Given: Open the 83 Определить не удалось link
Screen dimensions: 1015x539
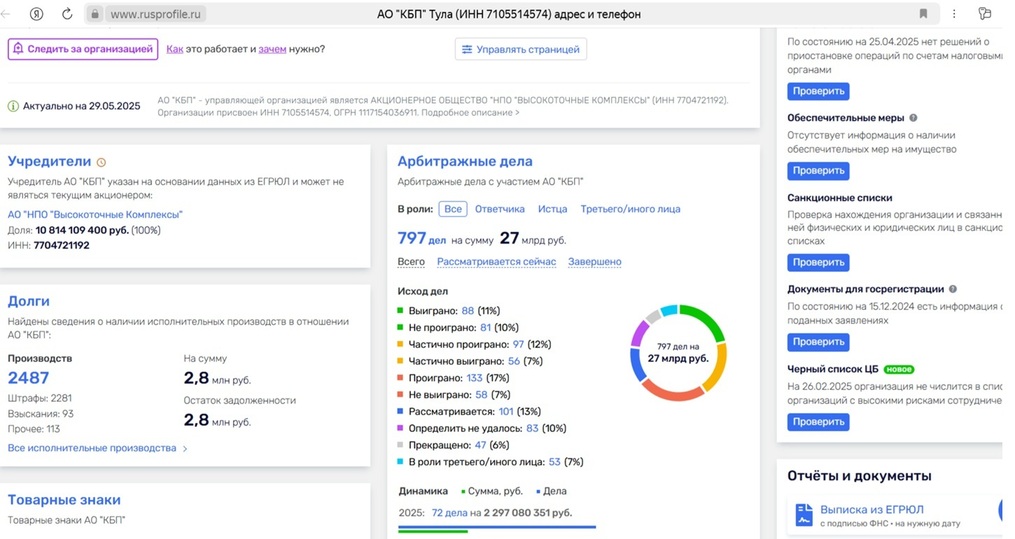Looking at the screenshot, I should tap(532, 428).
